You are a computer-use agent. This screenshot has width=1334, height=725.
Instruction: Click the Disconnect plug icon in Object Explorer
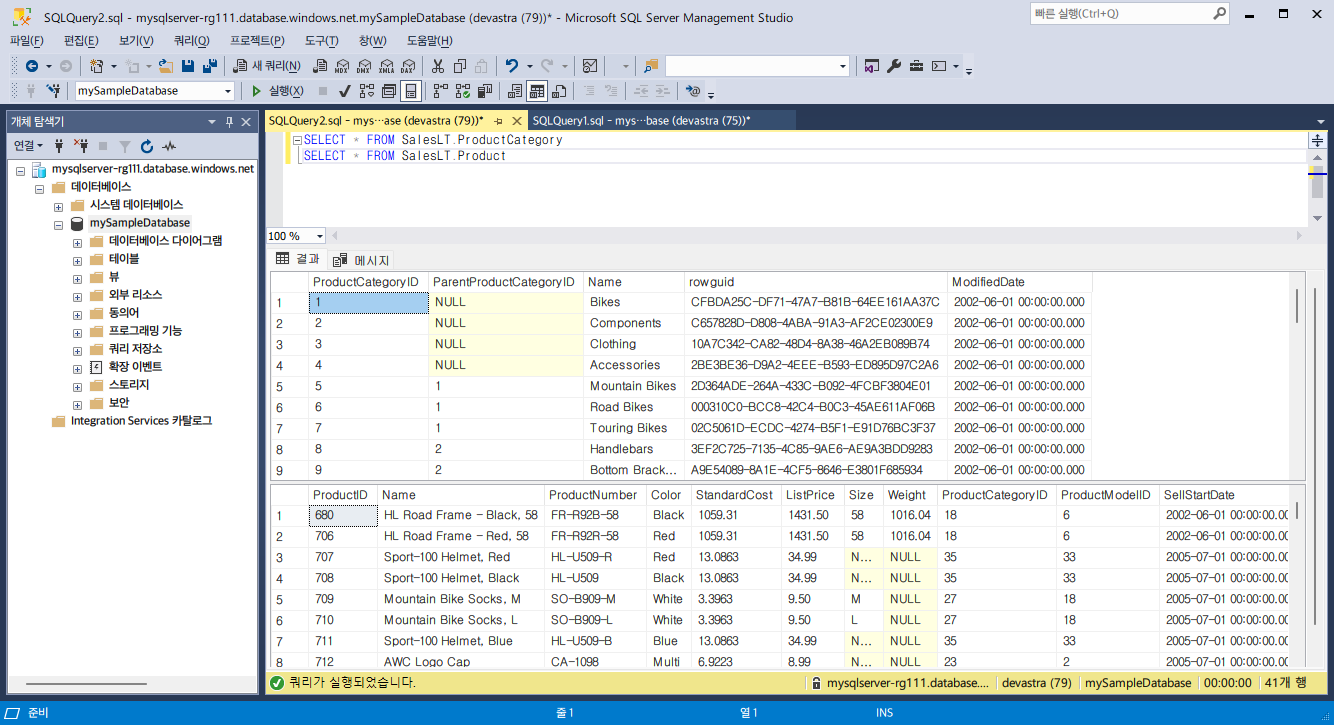82,146
